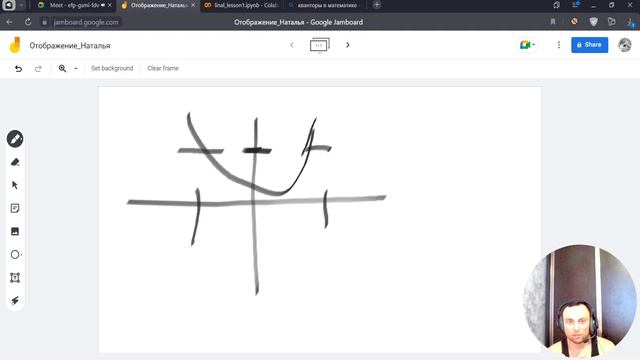
Task: Go to next frame
Action: point(348,45)
